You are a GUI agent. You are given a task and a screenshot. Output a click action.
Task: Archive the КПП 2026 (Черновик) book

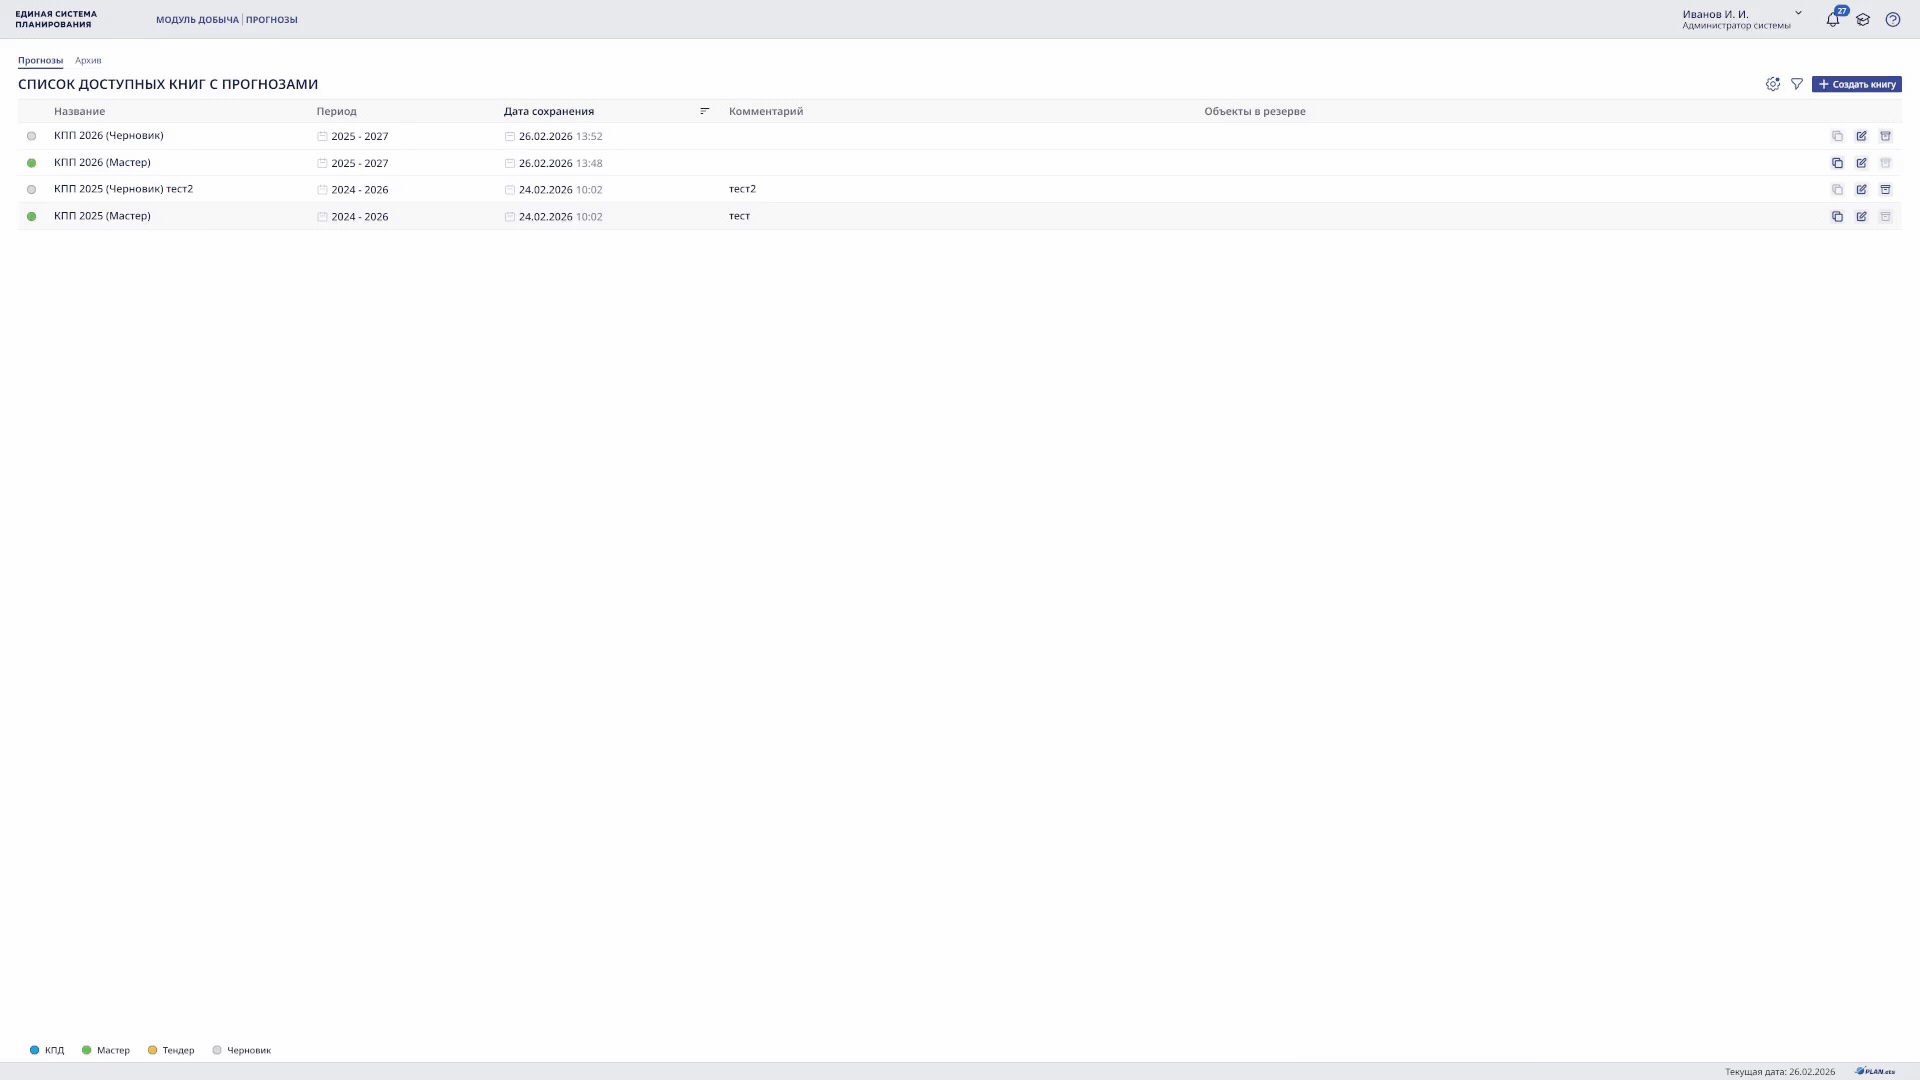(x=1885, y=136)
